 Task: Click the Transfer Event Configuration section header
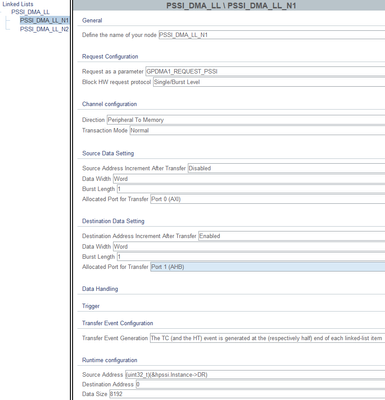(x=117, y=323)
